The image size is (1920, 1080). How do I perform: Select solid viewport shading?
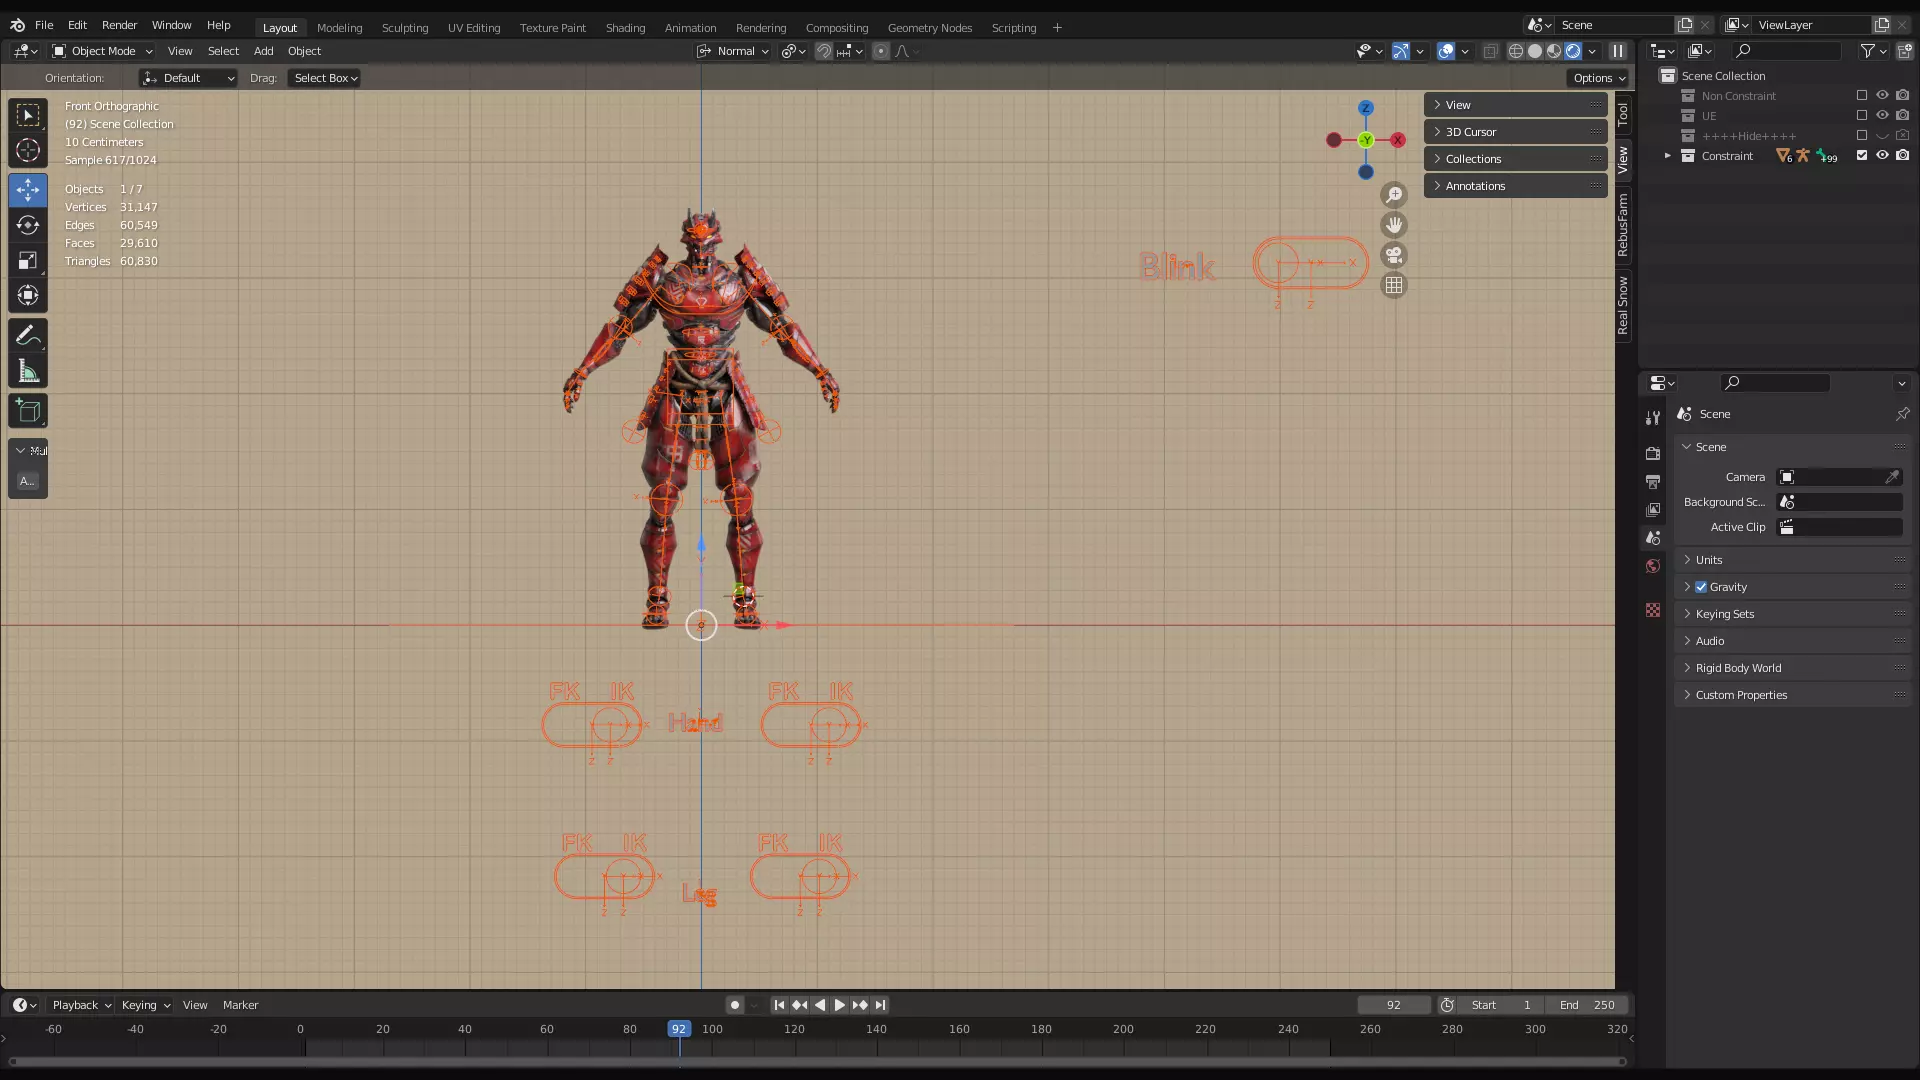(x=1535, y=51)
